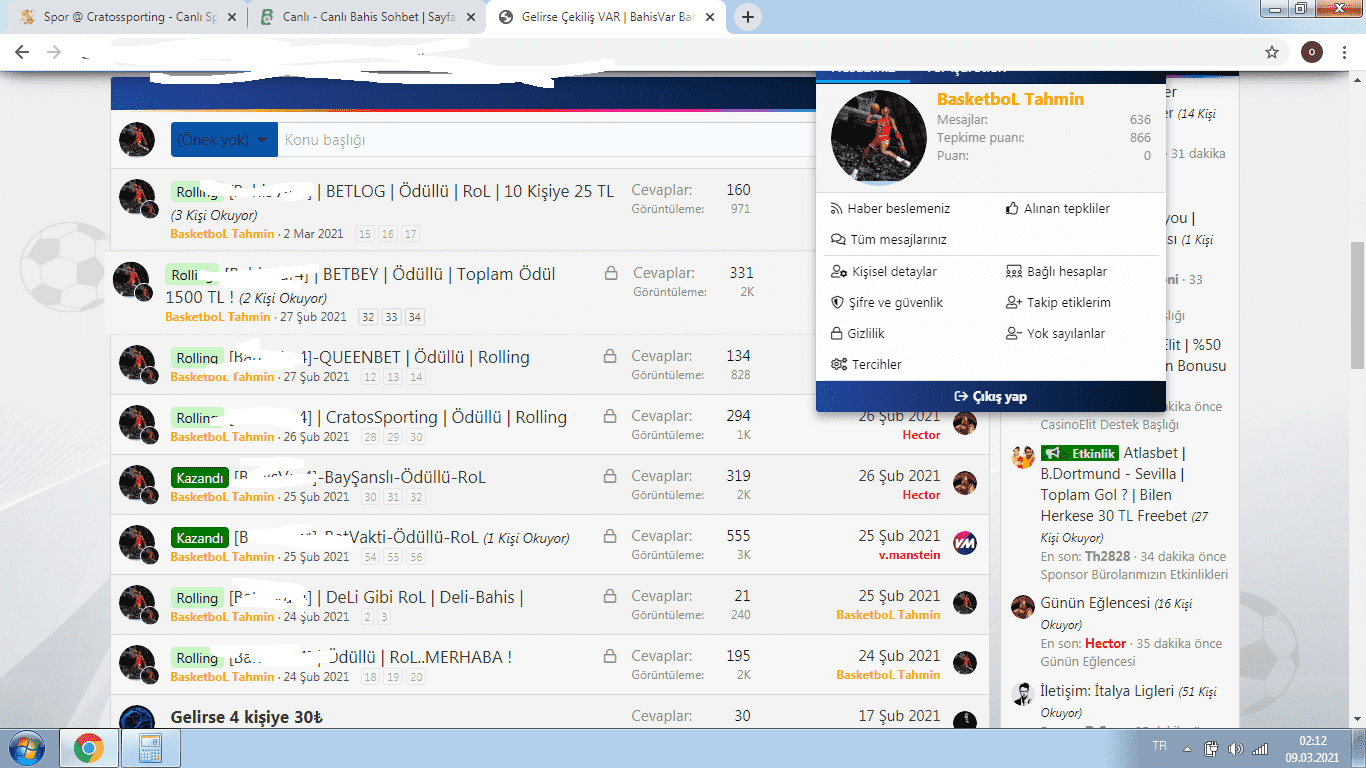Click the Çıkış yap logout button
The image size is (1366, 768).
click(991, 397)
